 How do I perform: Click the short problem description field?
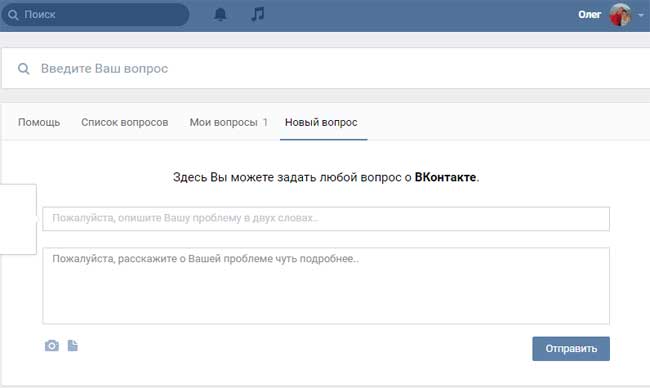(326, 218)
